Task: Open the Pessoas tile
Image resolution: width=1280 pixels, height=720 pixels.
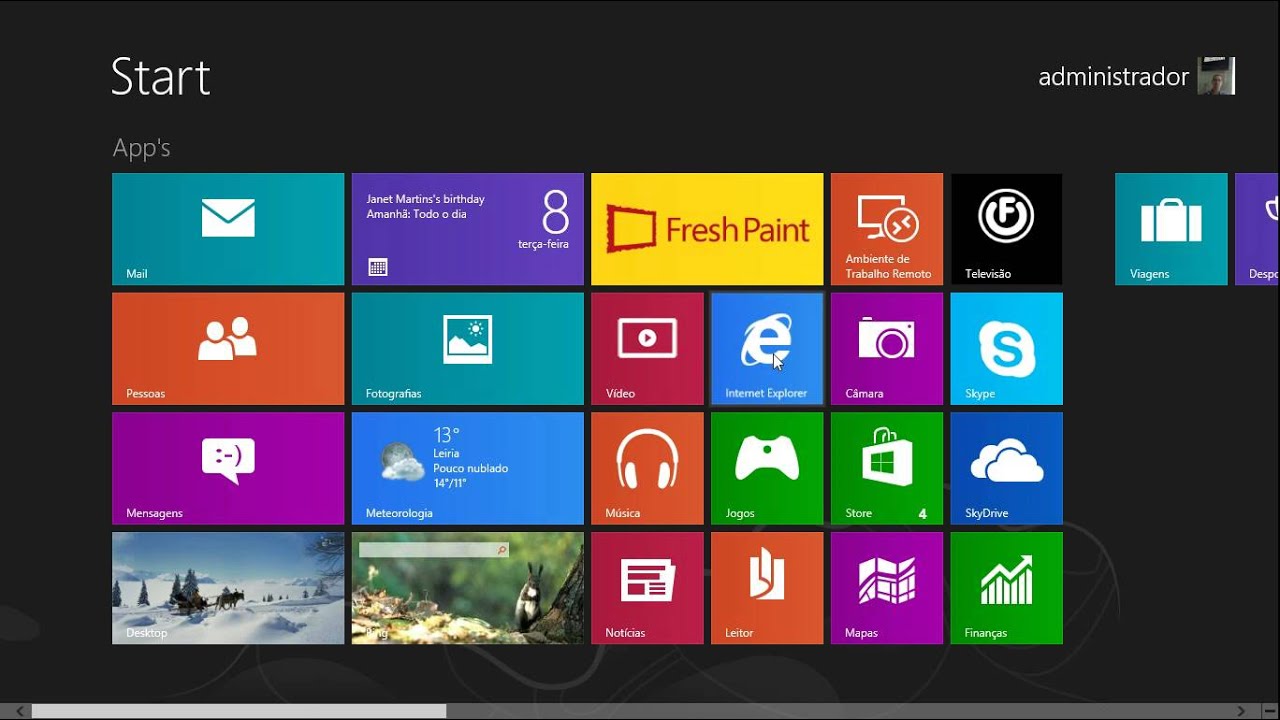Action: (x=228, y=349)
